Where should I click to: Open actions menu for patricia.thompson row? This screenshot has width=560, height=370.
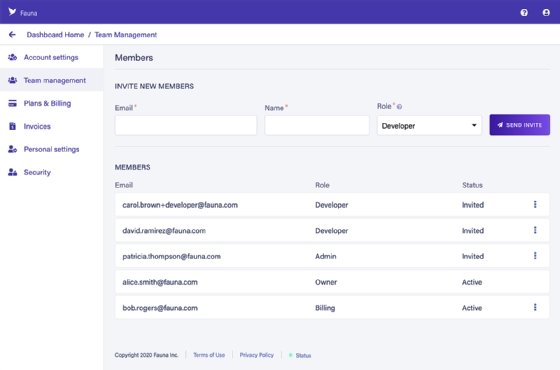tap(535, 256)
